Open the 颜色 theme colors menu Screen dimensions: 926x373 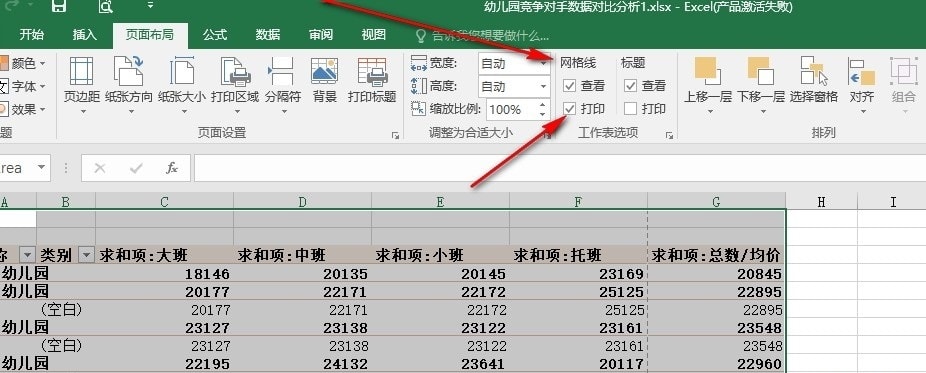24,63
